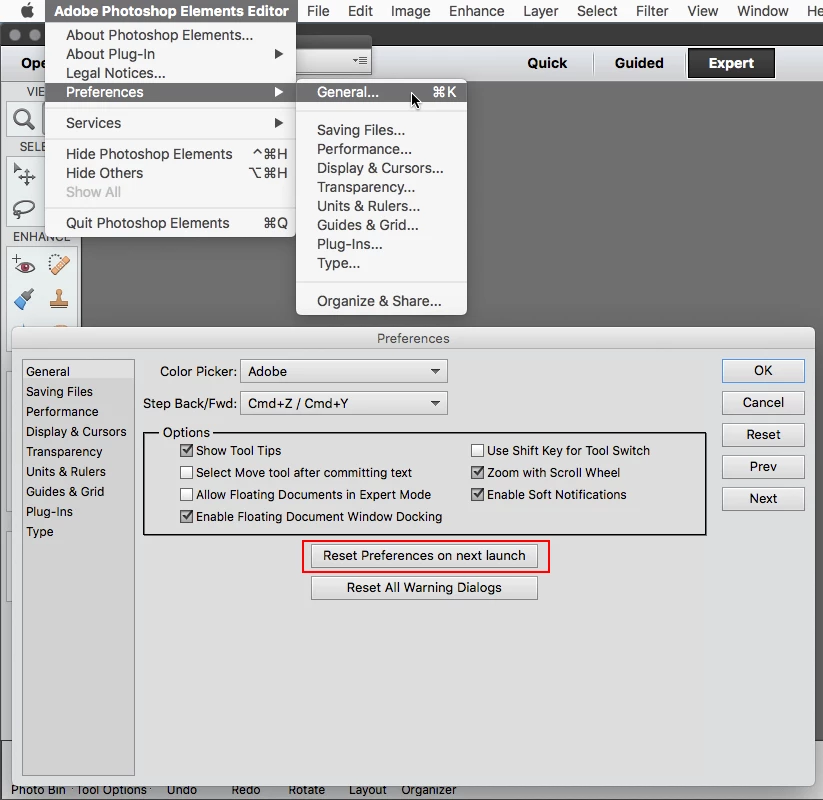Open the Edit menu
The width and height of the screenshot is (823, 800).
tap(360, 11)
